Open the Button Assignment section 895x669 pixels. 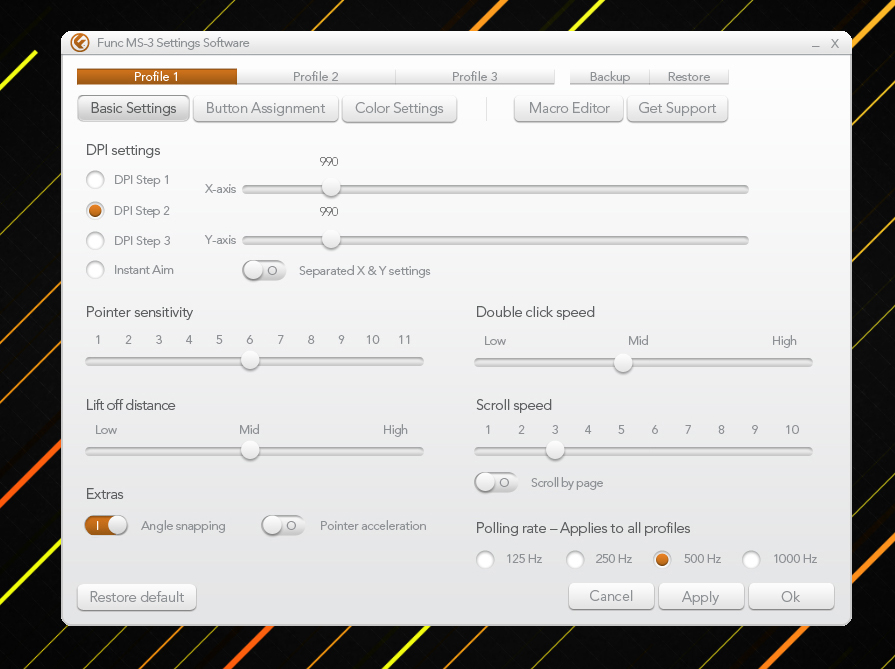point(265,108)
